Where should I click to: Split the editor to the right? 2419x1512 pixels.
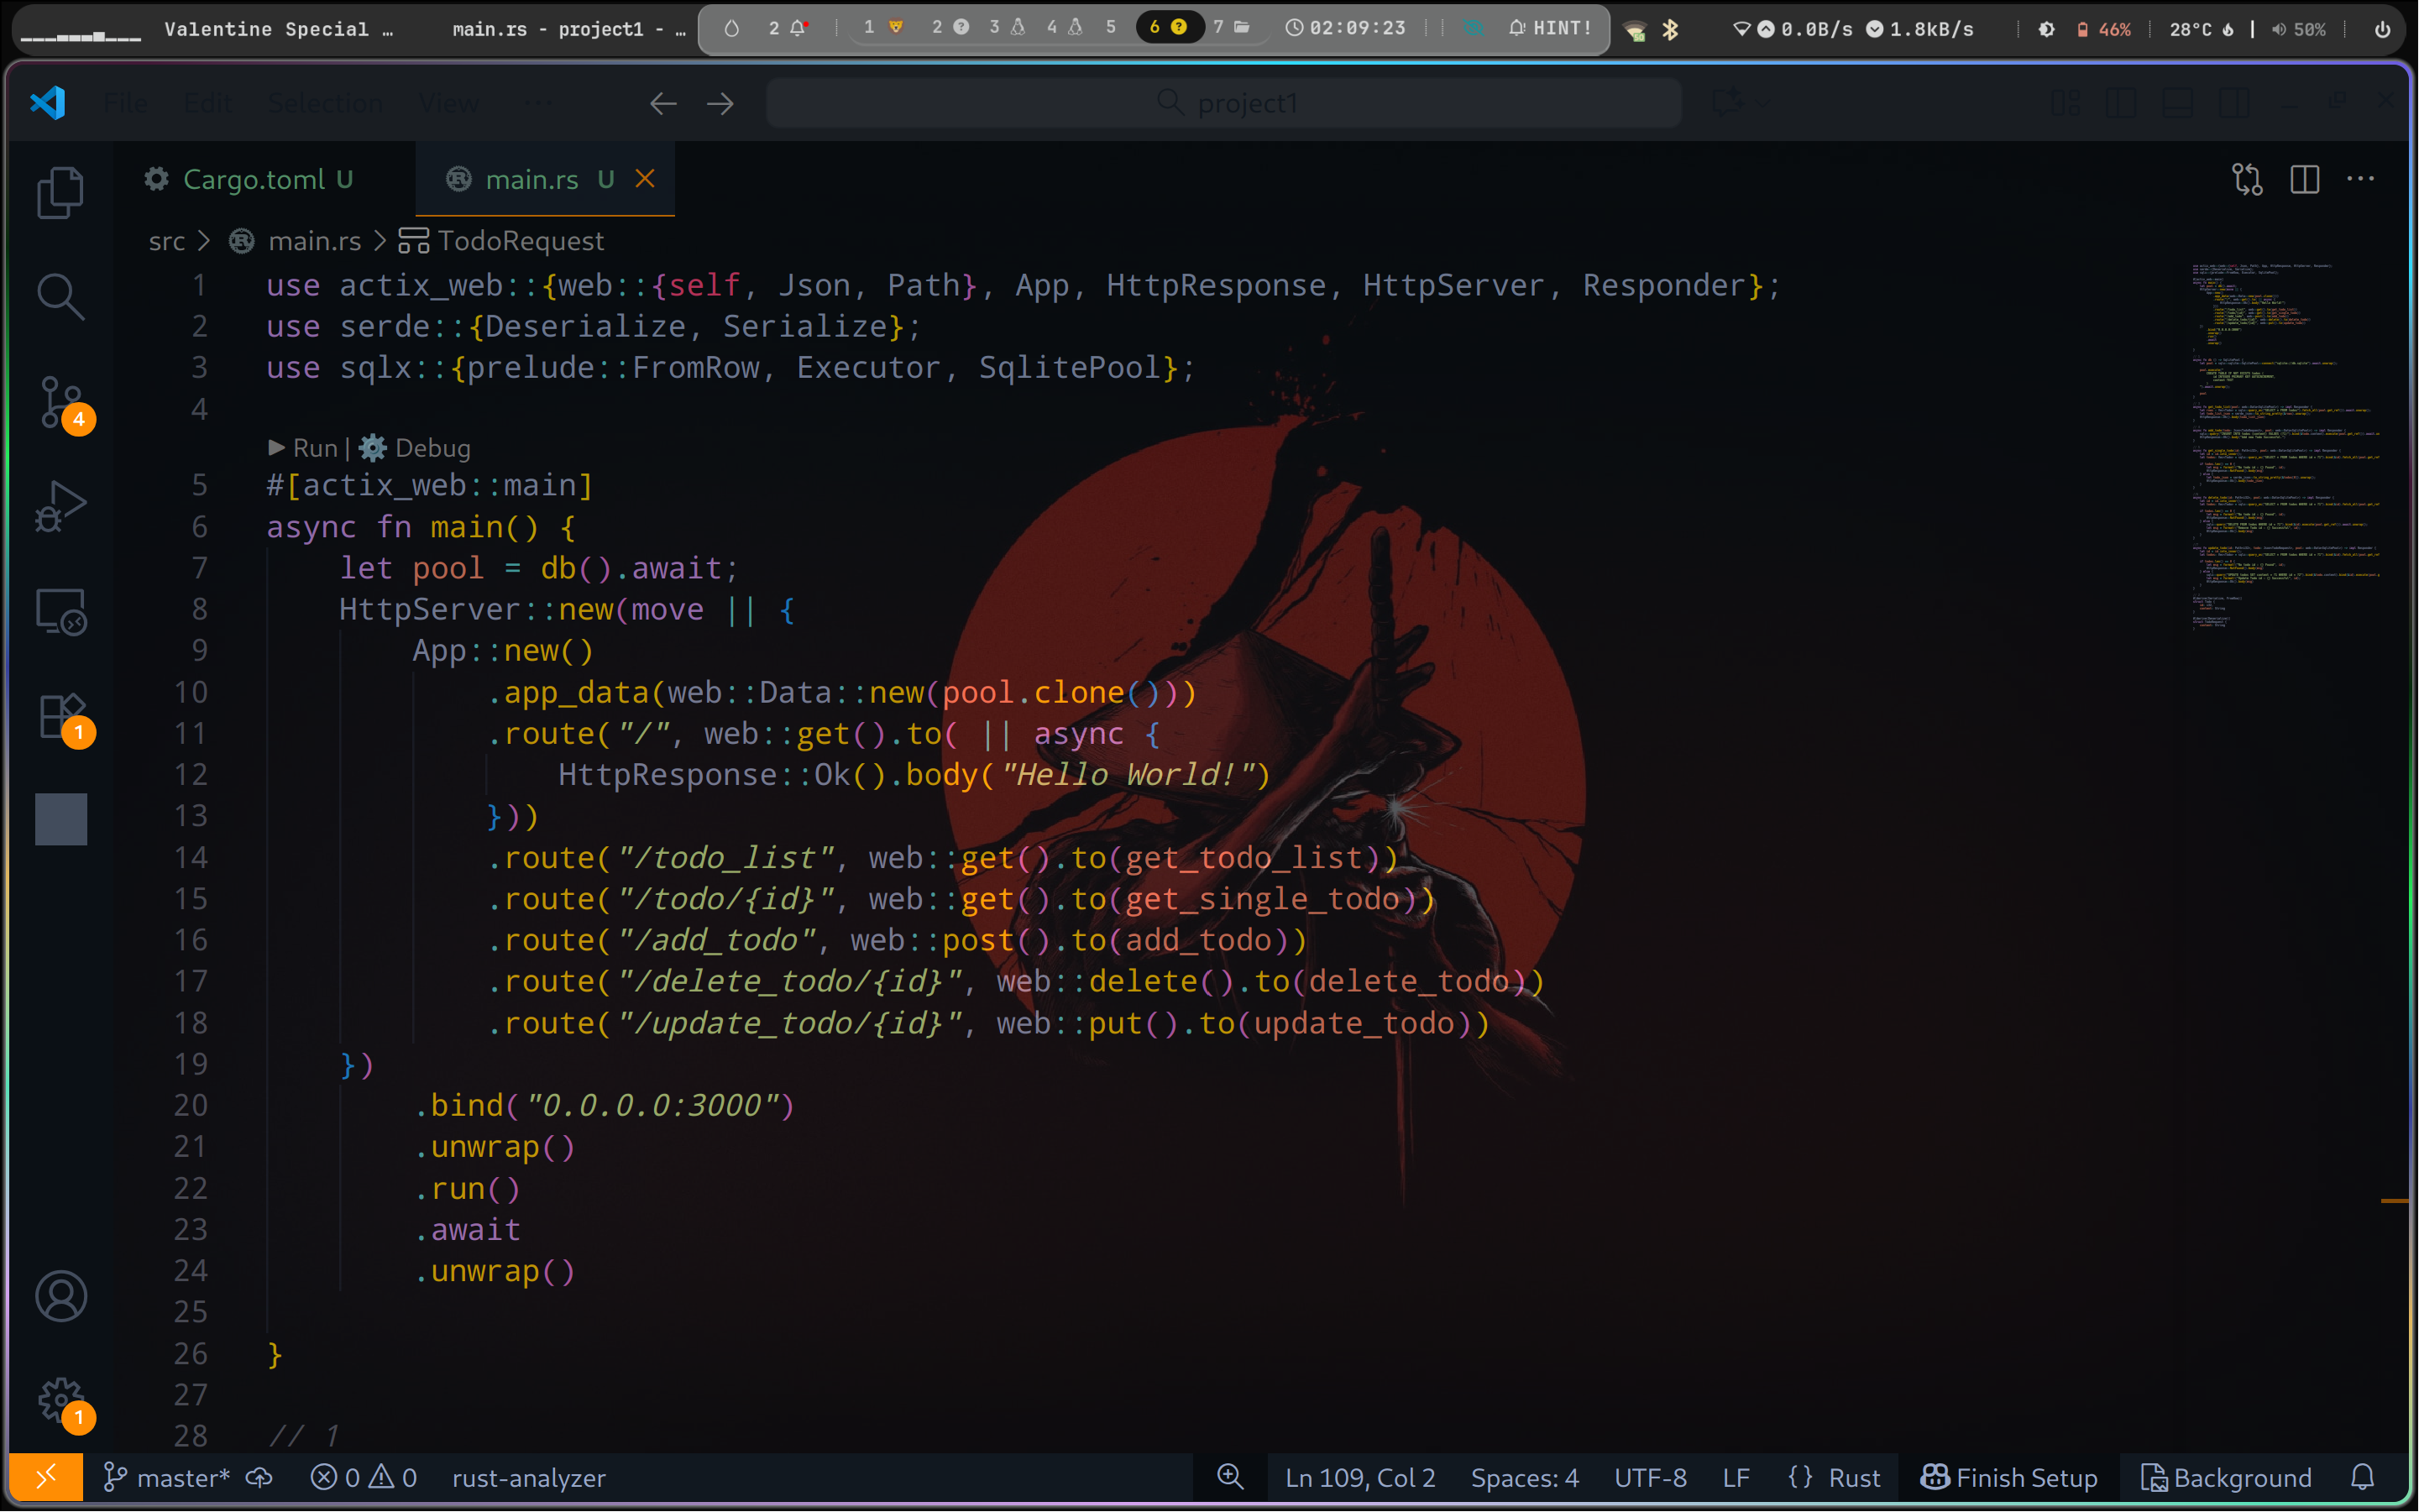2304,179
